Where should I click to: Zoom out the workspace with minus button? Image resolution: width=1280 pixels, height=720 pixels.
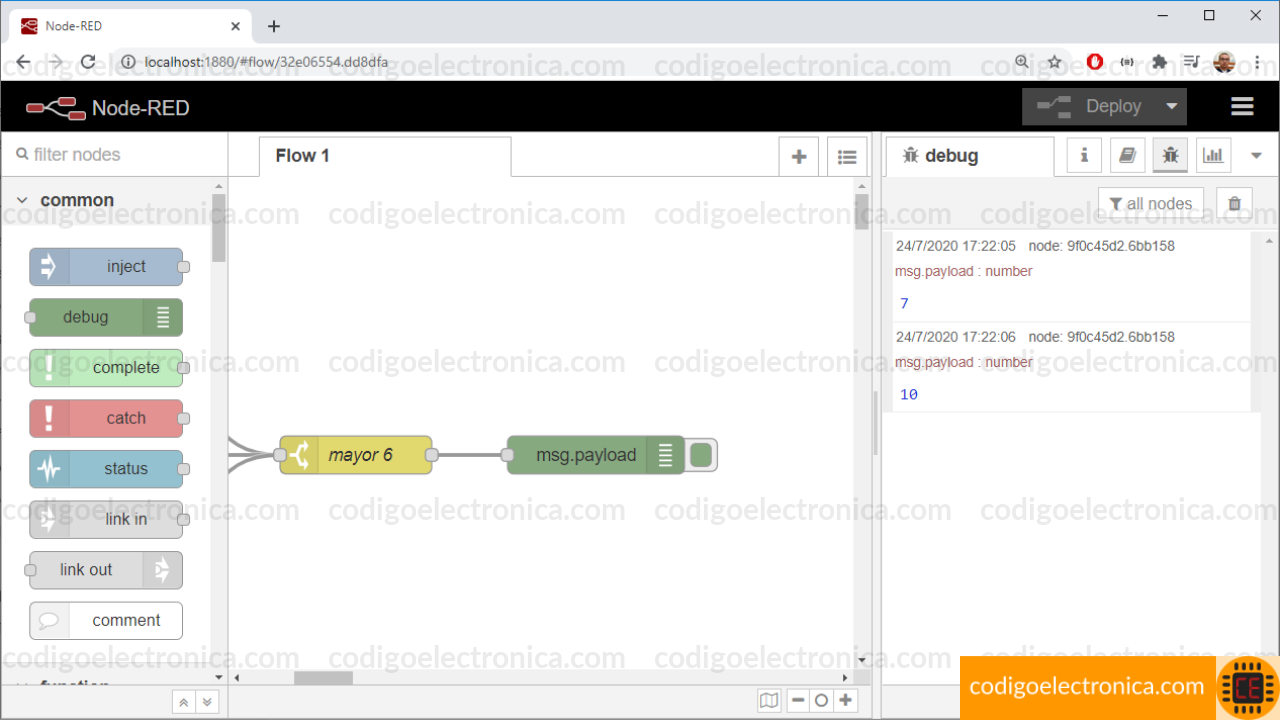[798, 701]
